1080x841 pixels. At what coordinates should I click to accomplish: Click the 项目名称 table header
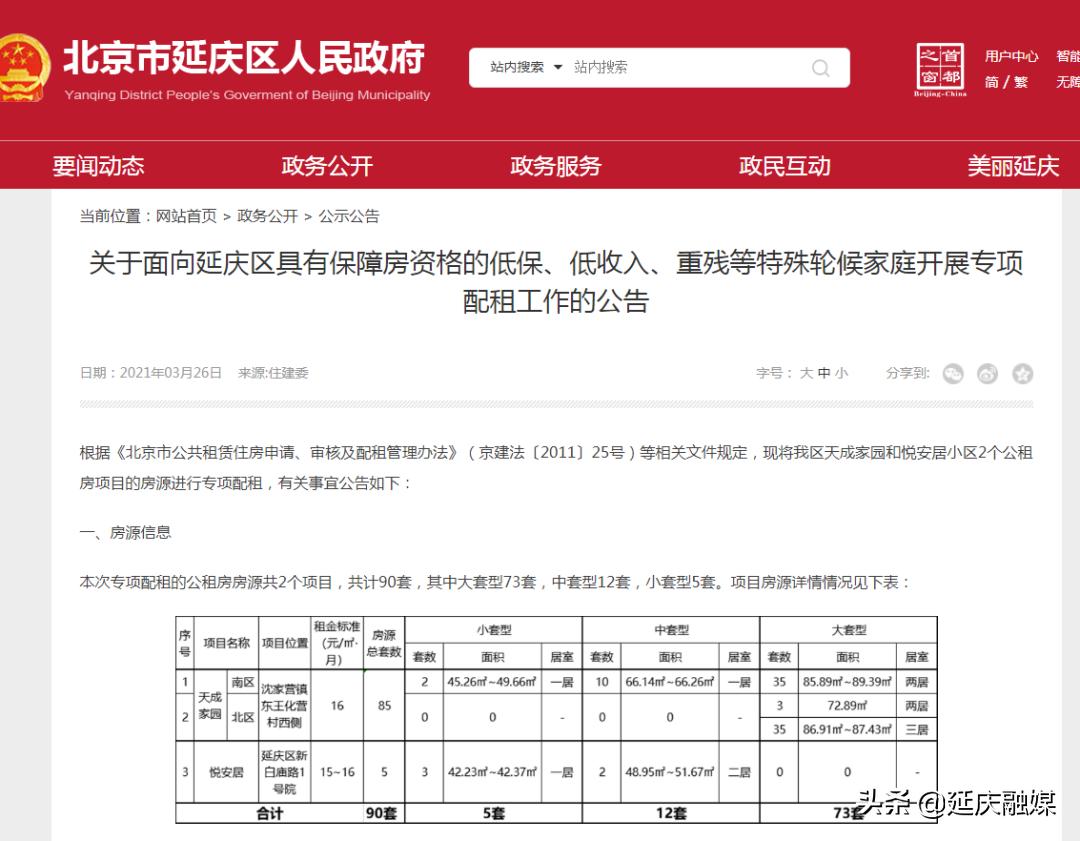(227, 643)
